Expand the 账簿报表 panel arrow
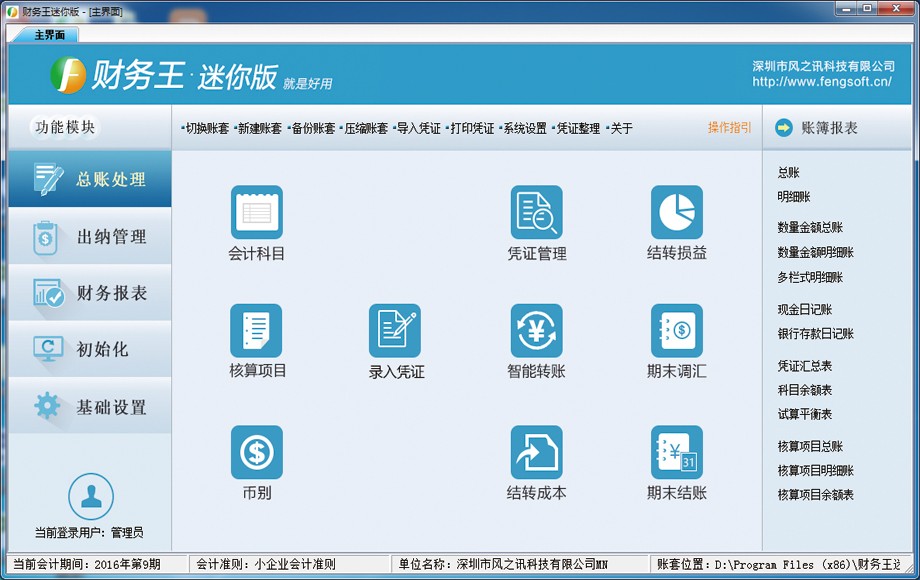The image size is (920, 580). click(783, 128)
